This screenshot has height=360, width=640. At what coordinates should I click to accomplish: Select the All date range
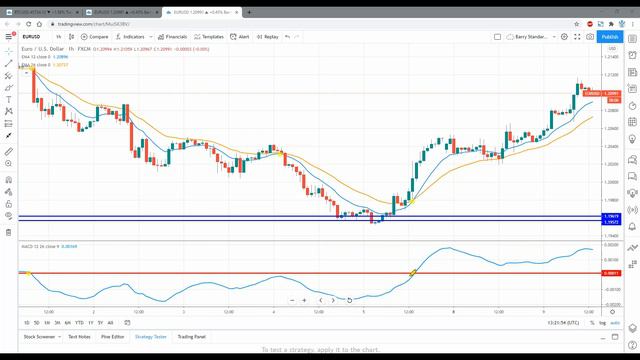[110, 323]
